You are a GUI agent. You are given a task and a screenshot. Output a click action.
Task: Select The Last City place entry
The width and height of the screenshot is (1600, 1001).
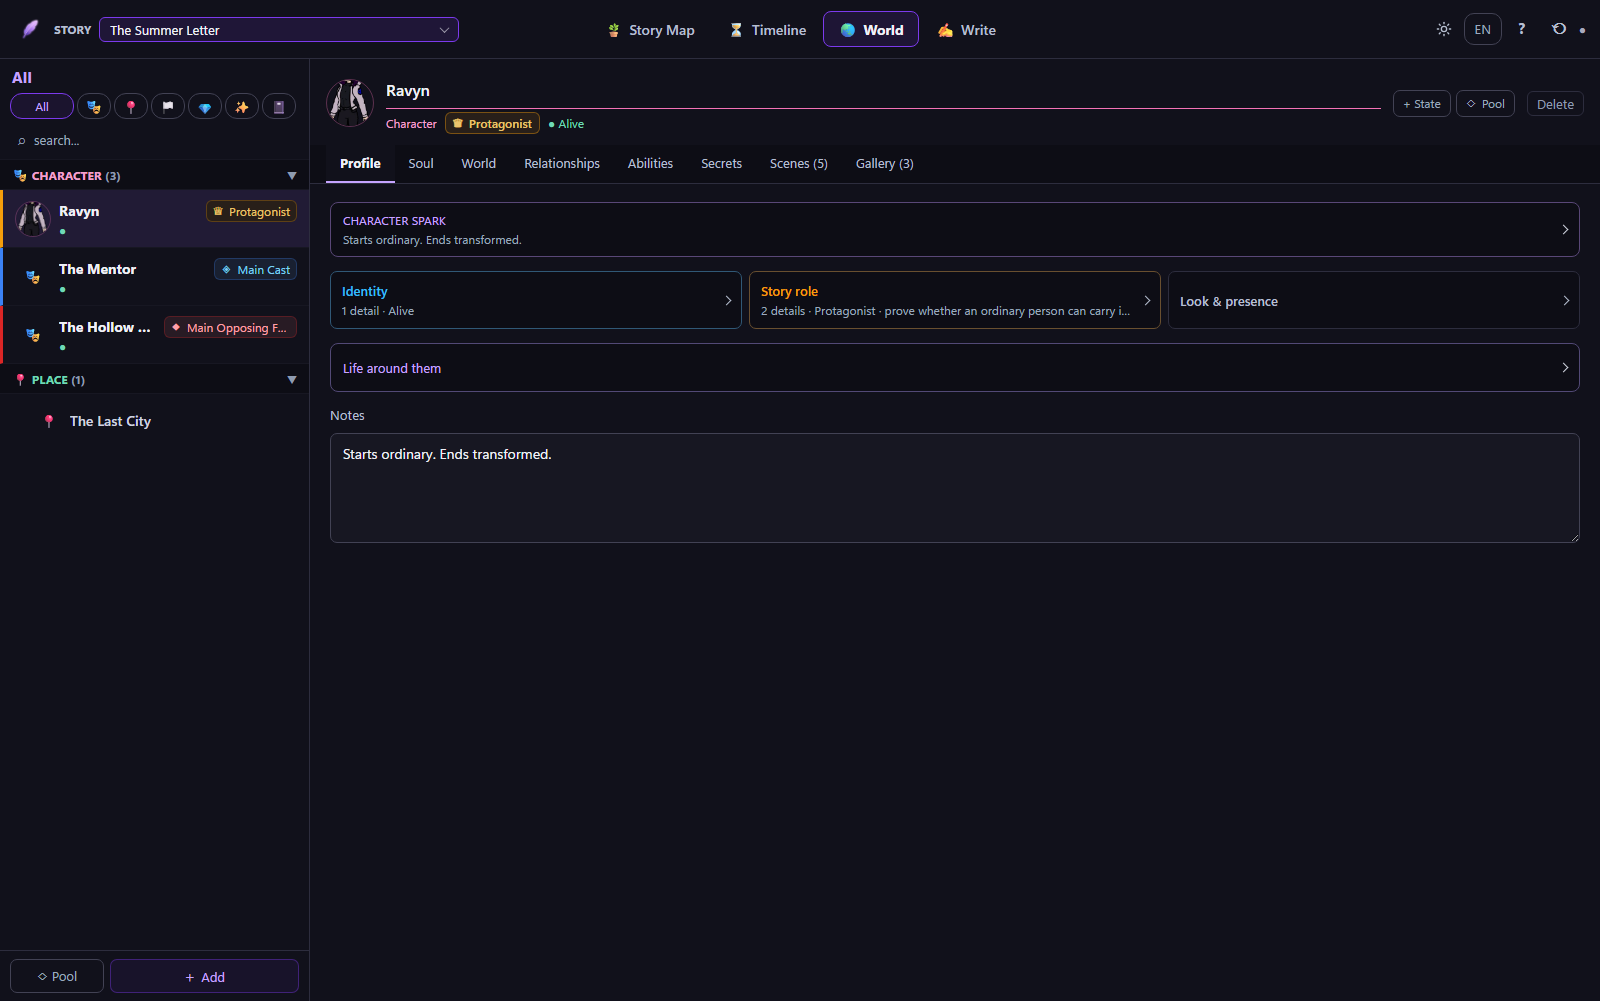155,422
